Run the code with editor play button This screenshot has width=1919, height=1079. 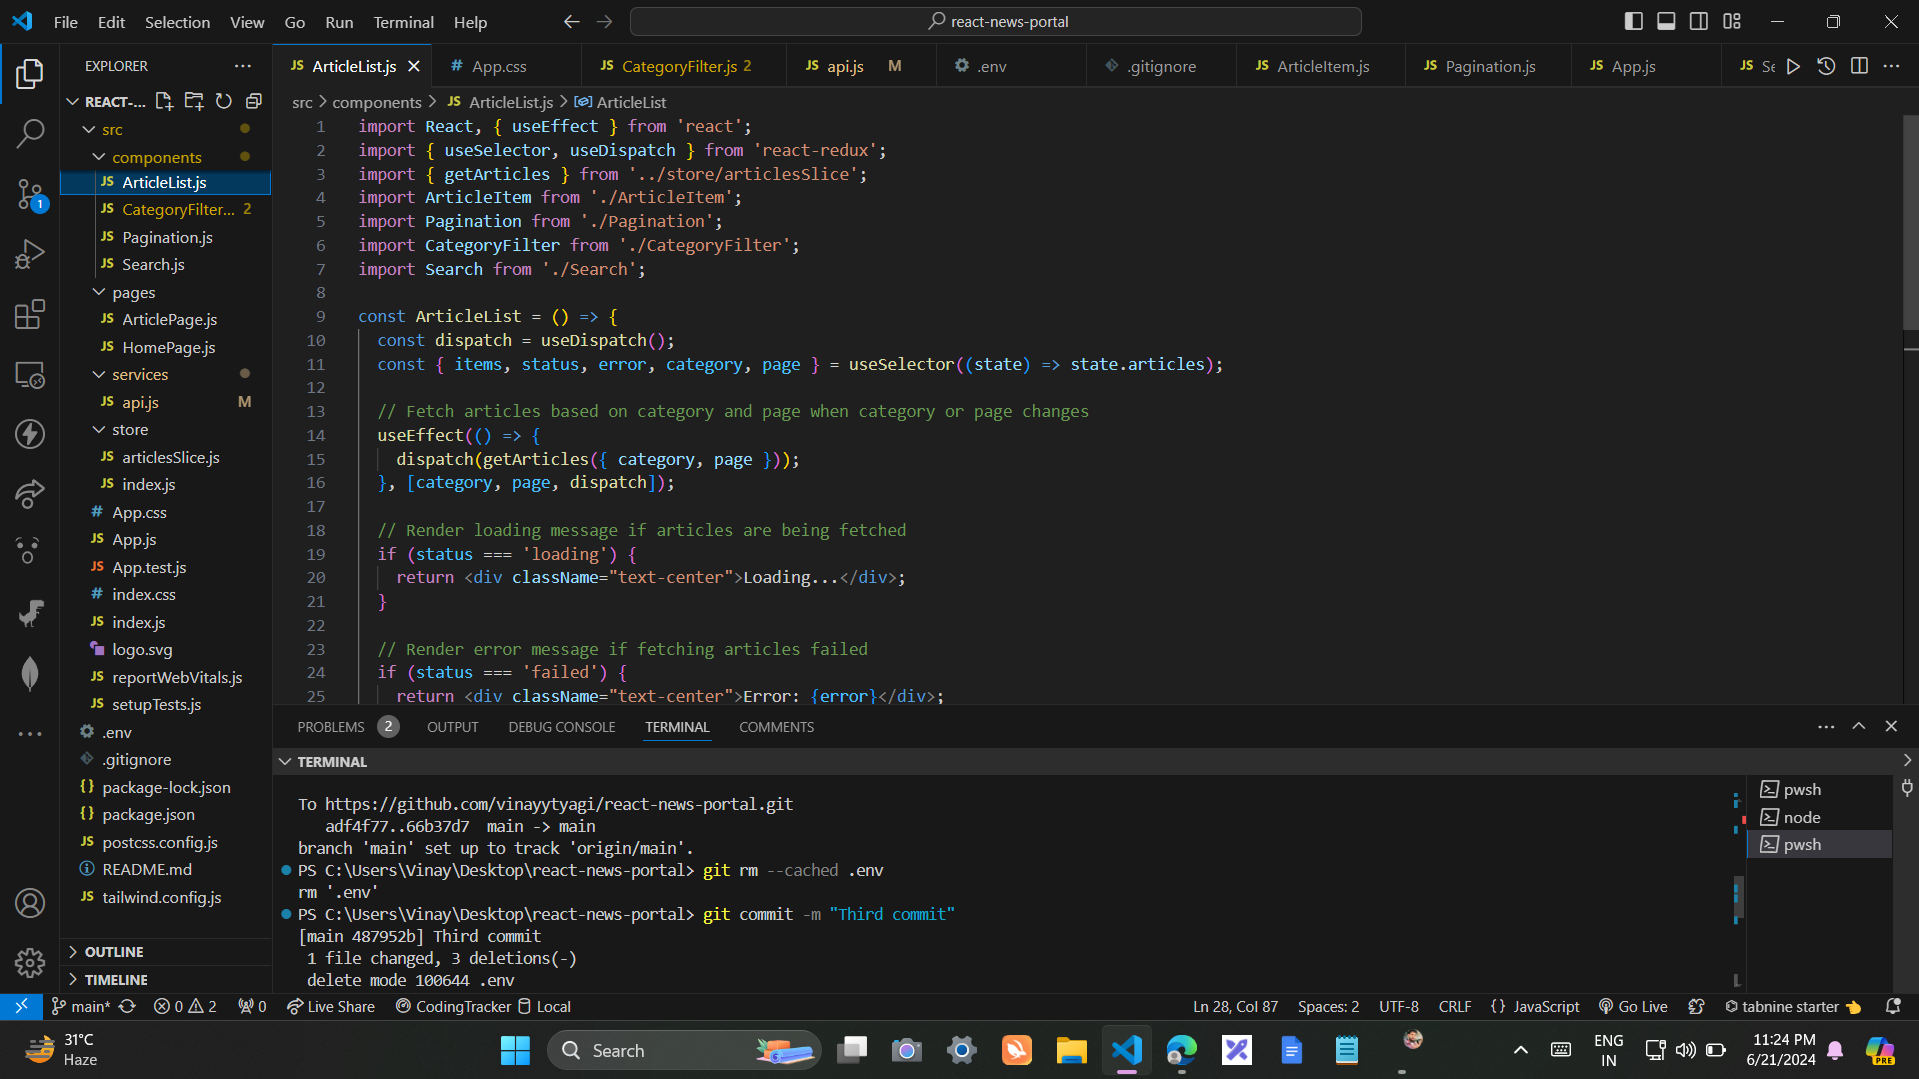click(x=1794, y=66)
